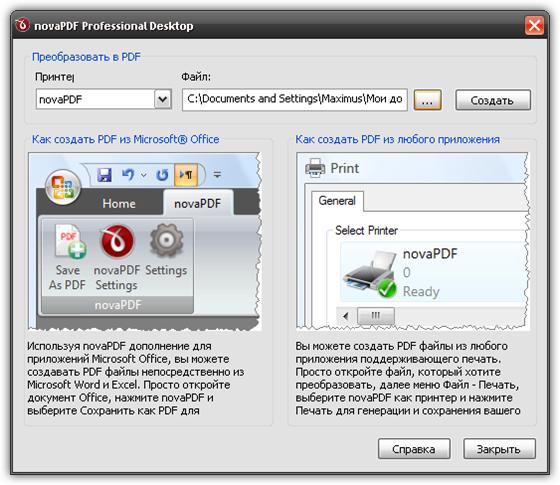
Task: Click the 'Print' title text
Action: [345, 168]
